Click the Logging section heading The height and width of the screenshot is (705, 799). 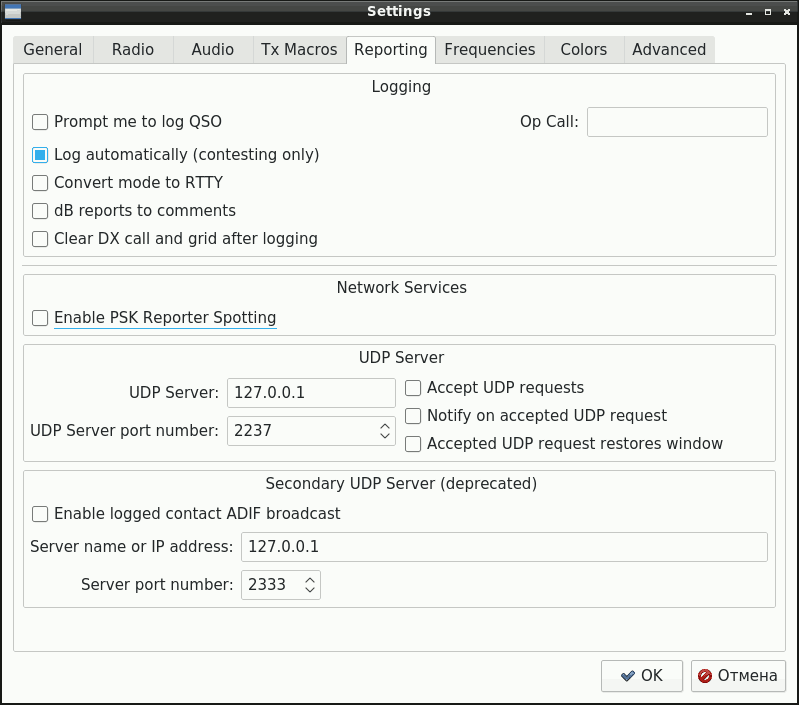[x=401, y=87]
